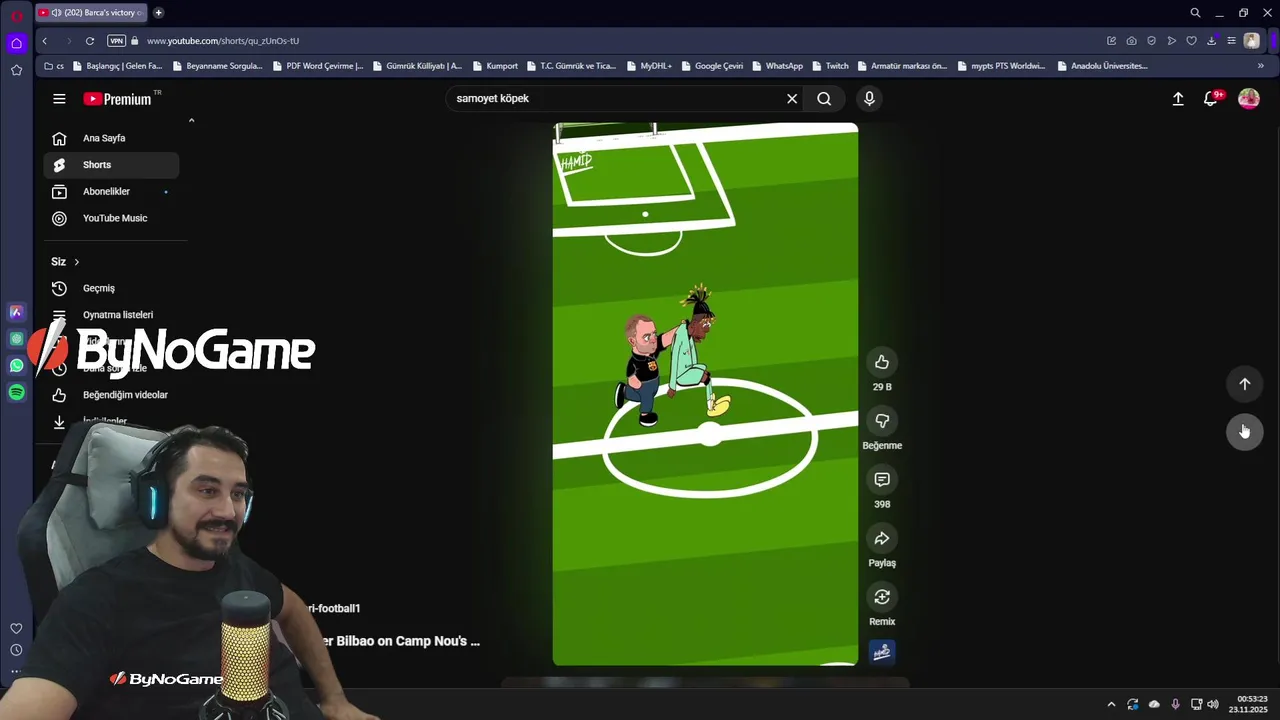Open Beyanname Sorgula bookmark
1280x720 pixels.
coord(217,66)
